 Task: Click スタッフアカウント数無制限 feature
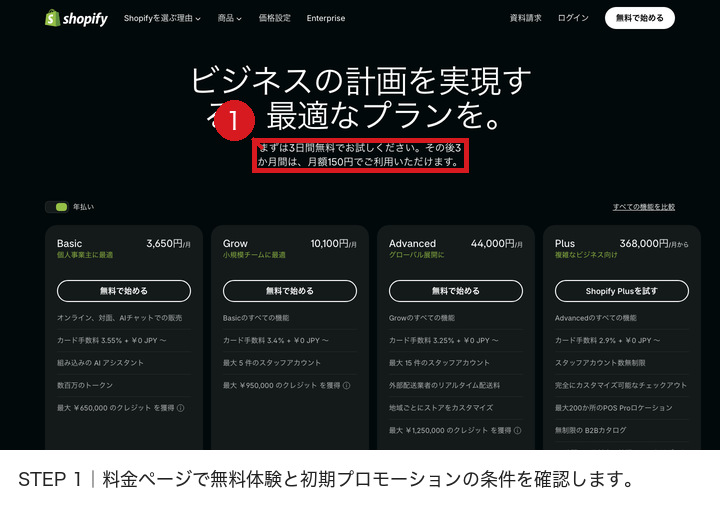600,363
